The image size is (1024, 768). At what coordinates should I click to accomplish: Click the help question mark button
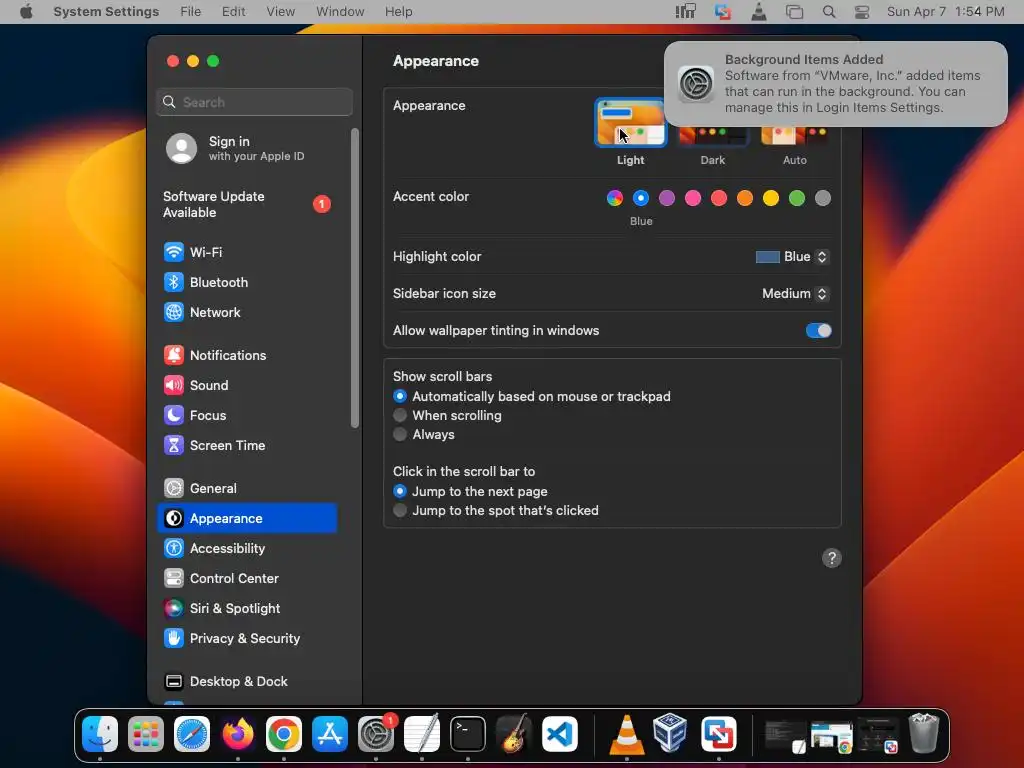coord(831,558)
